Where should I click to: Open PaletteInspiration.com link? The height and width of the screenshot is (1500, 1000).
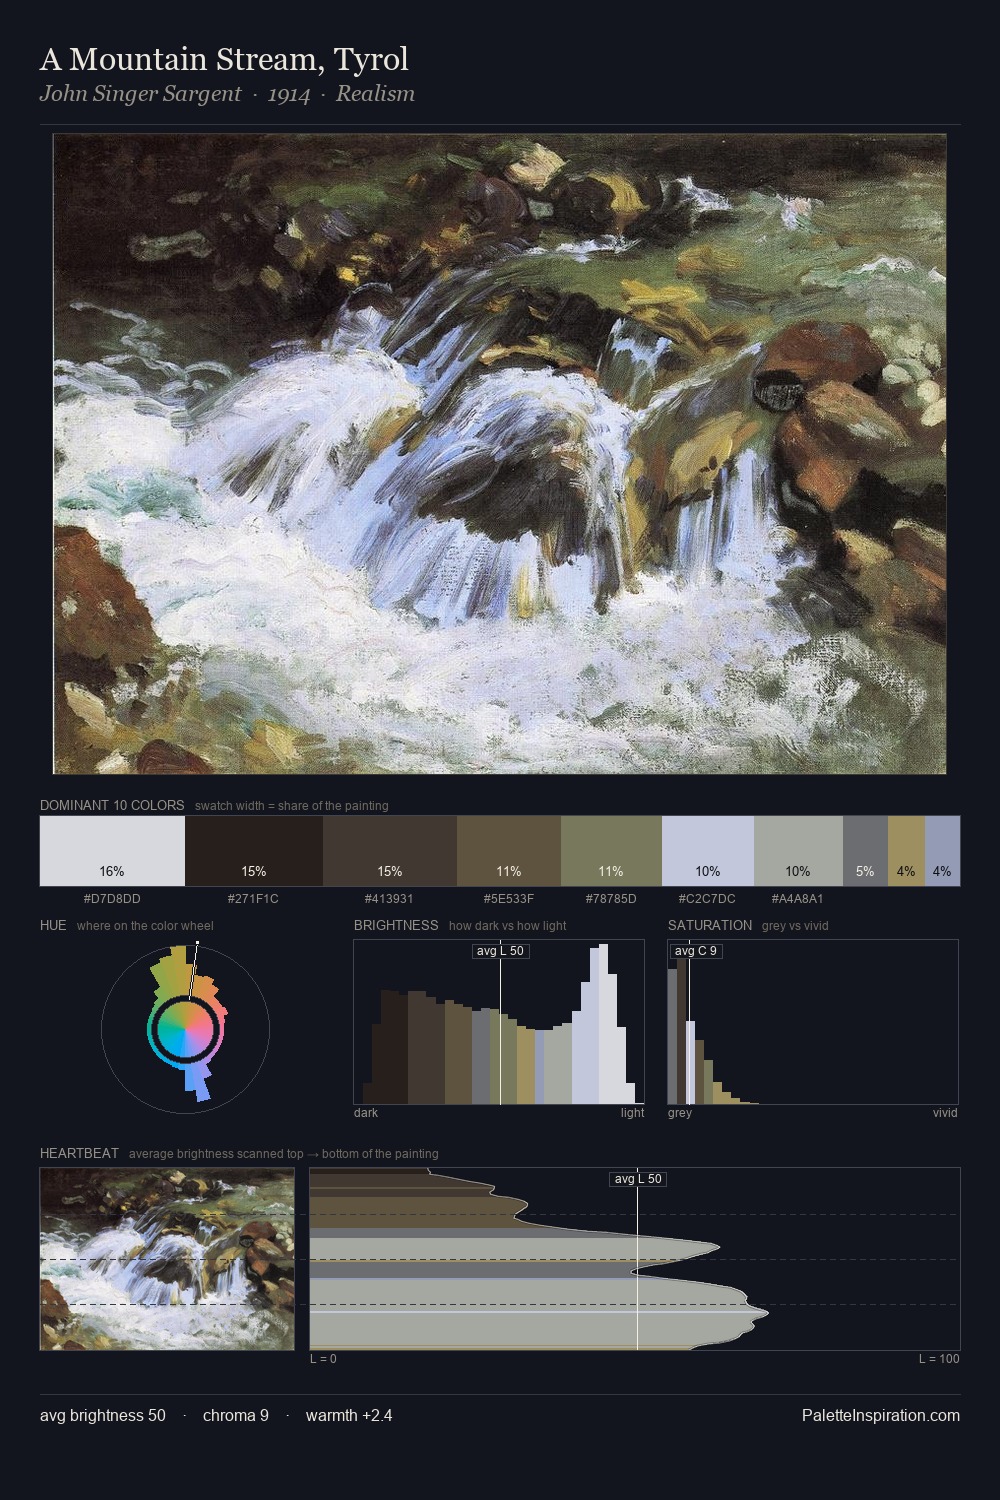881,1415
